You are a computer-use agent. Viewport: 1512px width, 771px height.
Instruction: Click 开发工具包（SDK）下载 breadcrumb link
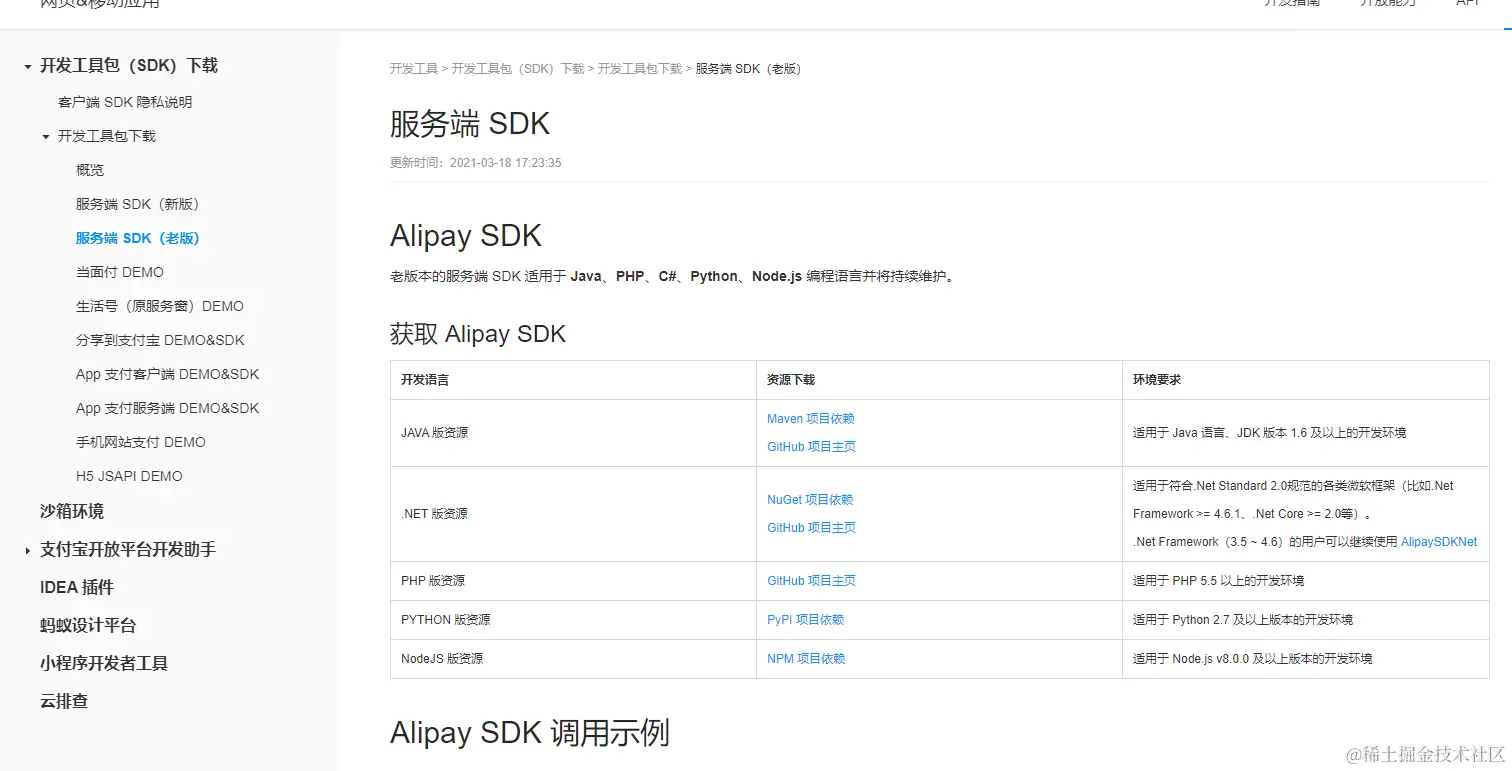pos(518,69)
